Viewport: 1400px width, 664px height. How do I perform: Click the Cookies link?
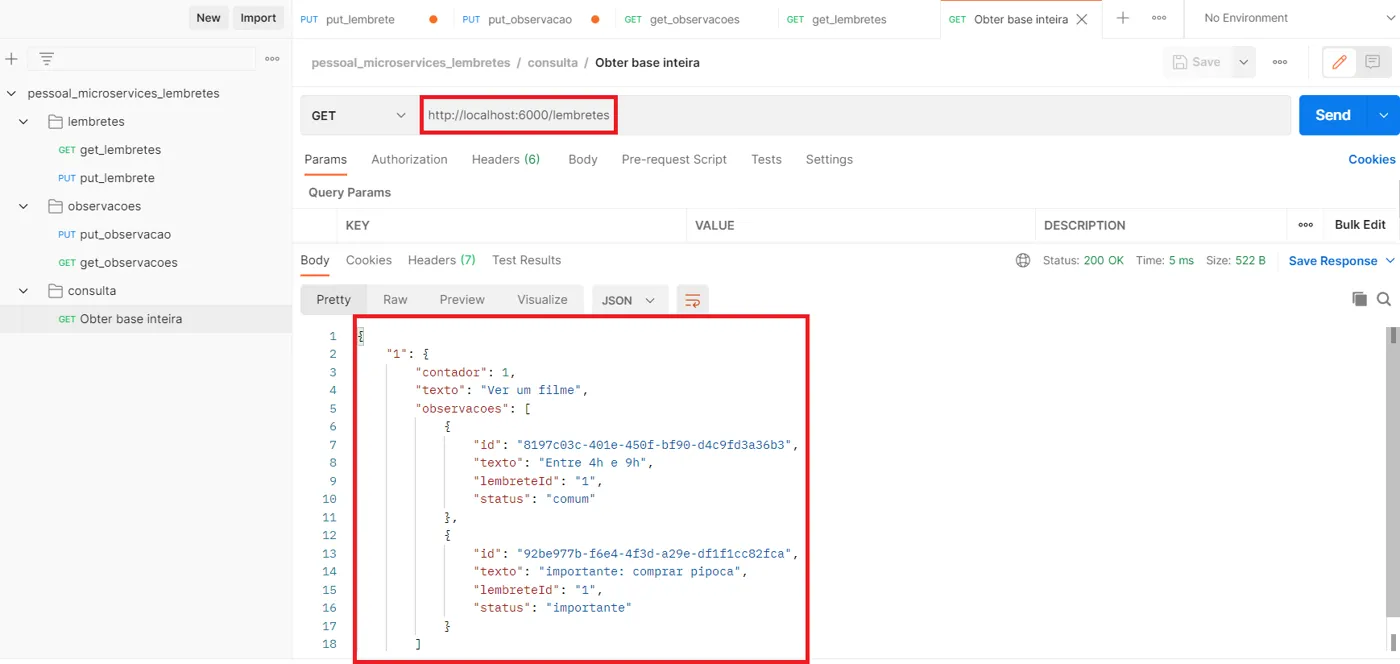(1372, 159)
